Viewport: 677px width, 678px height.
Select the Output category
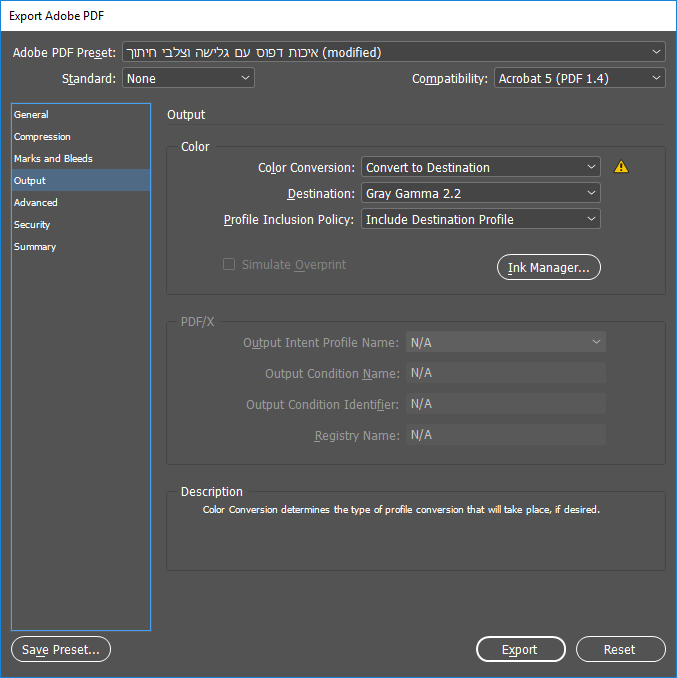[x=81, y=180]
